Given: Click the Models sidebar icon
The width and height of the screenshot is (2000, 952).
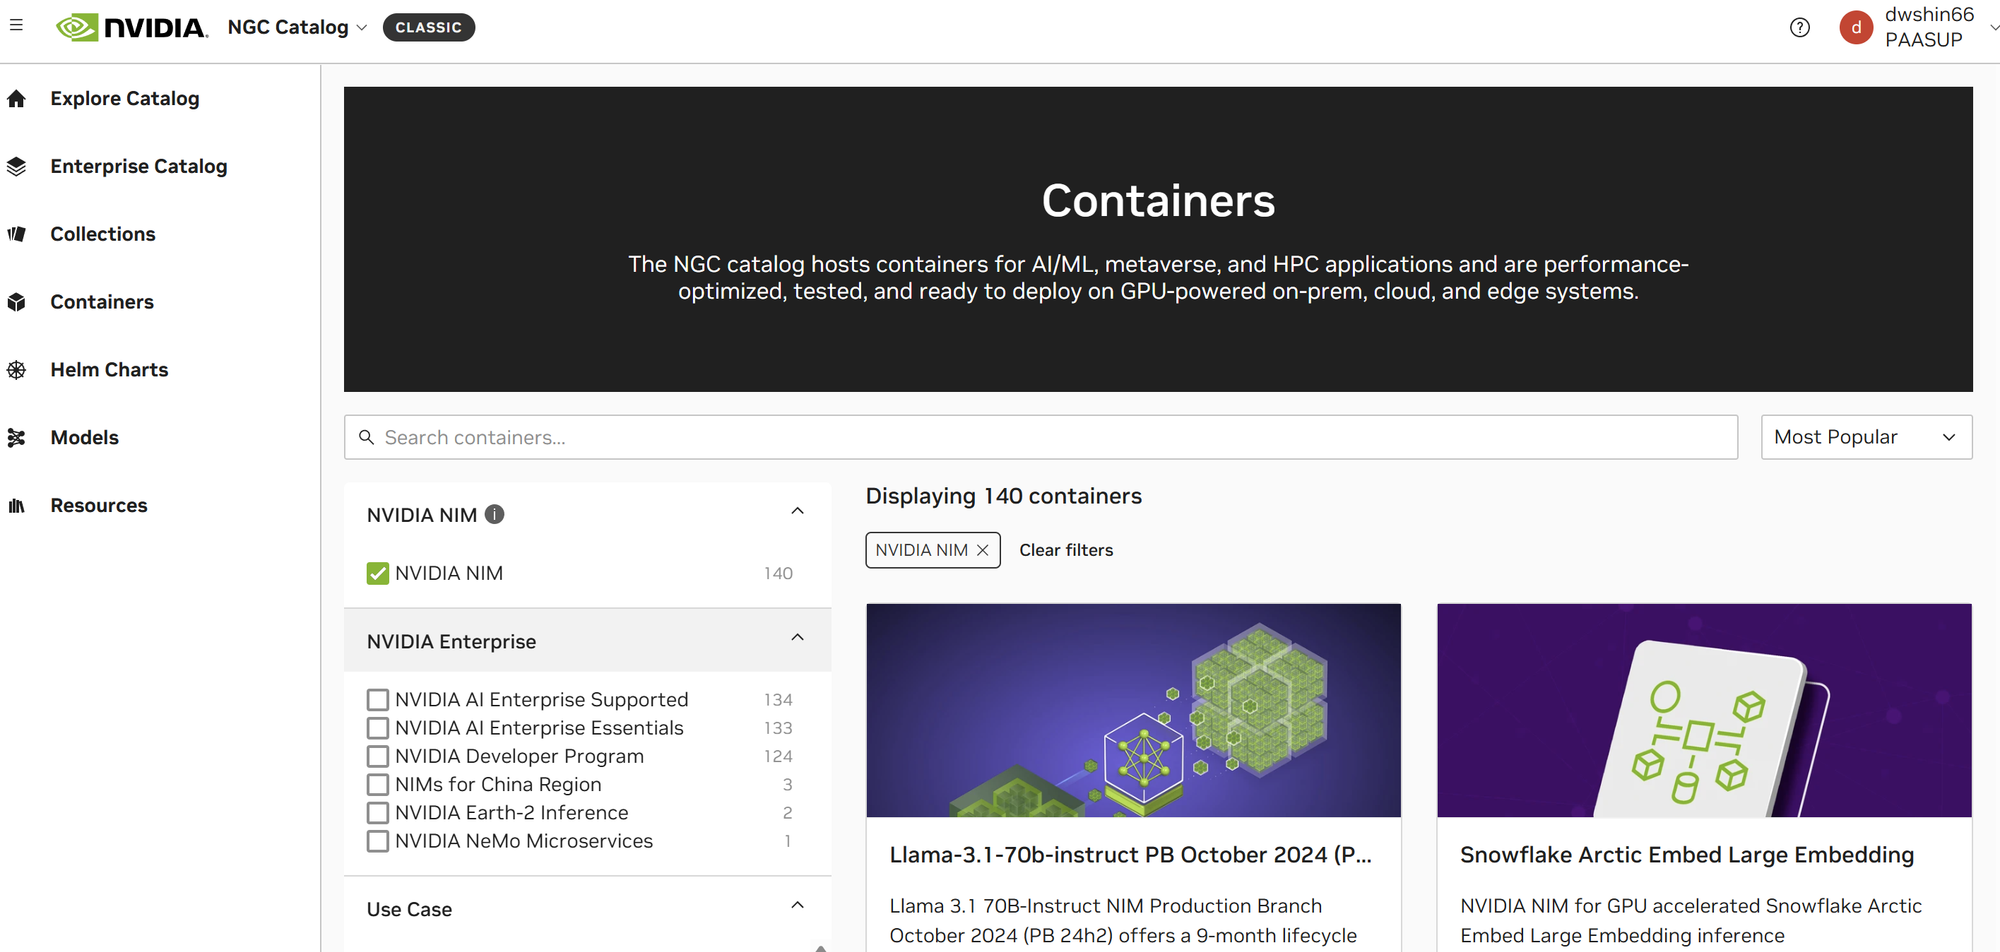Looking at the screenshot, I should click(17, 438).
